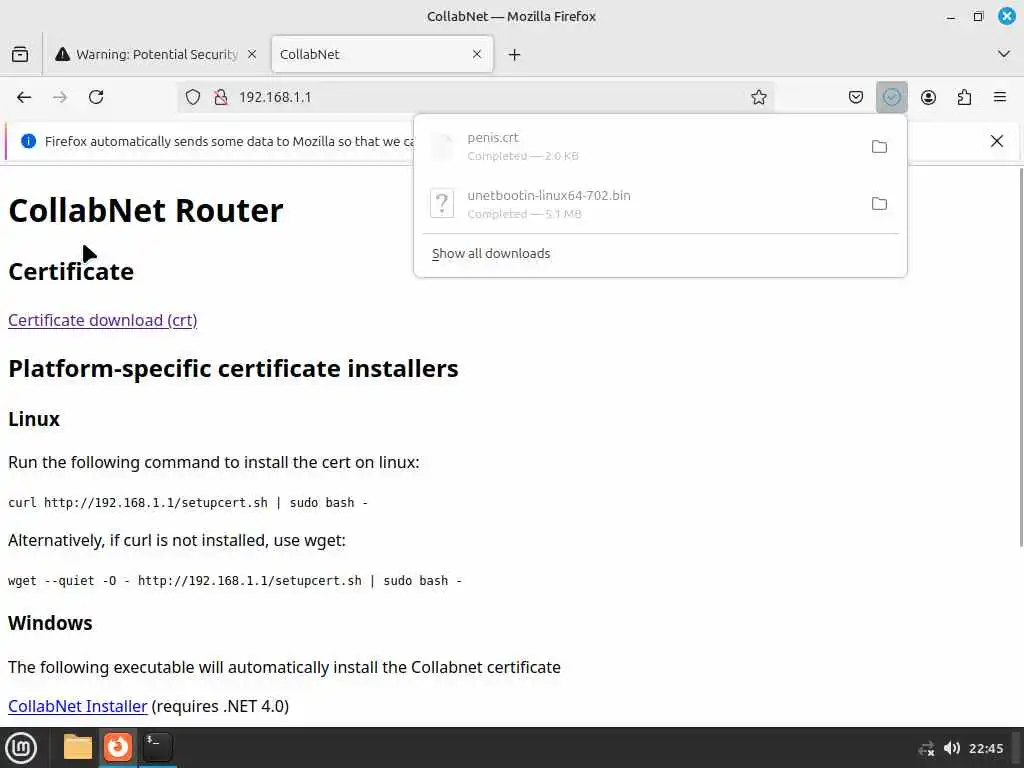Click the Platform-specific certificate installers heading
1024x768 pixels.
coord(233,368)
